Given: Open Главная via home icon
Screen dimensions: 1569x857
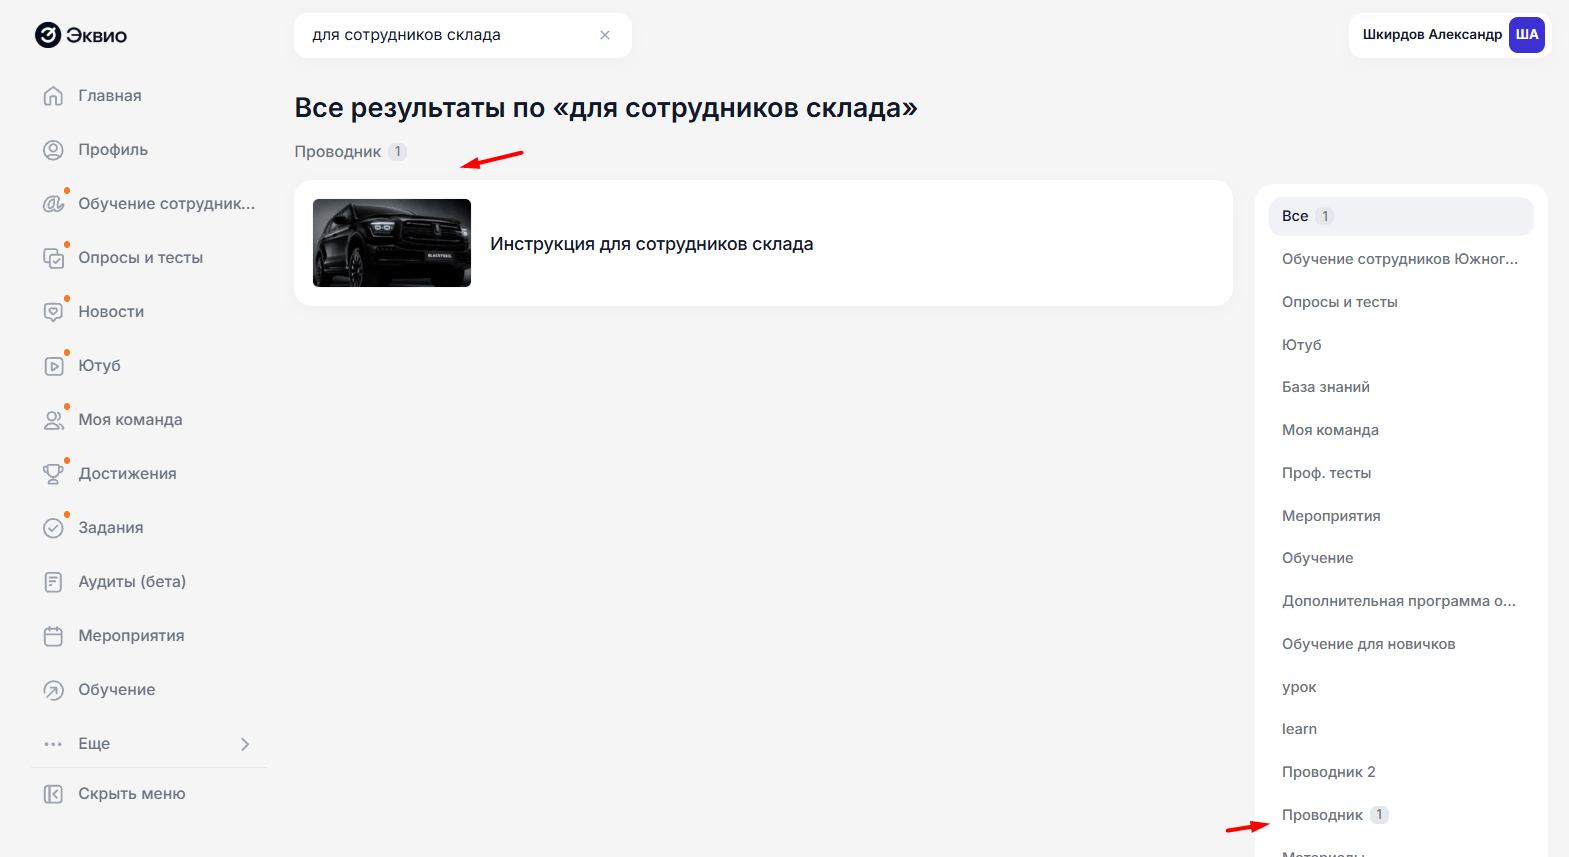Looking at the screenshot, I should click(53, 96).
